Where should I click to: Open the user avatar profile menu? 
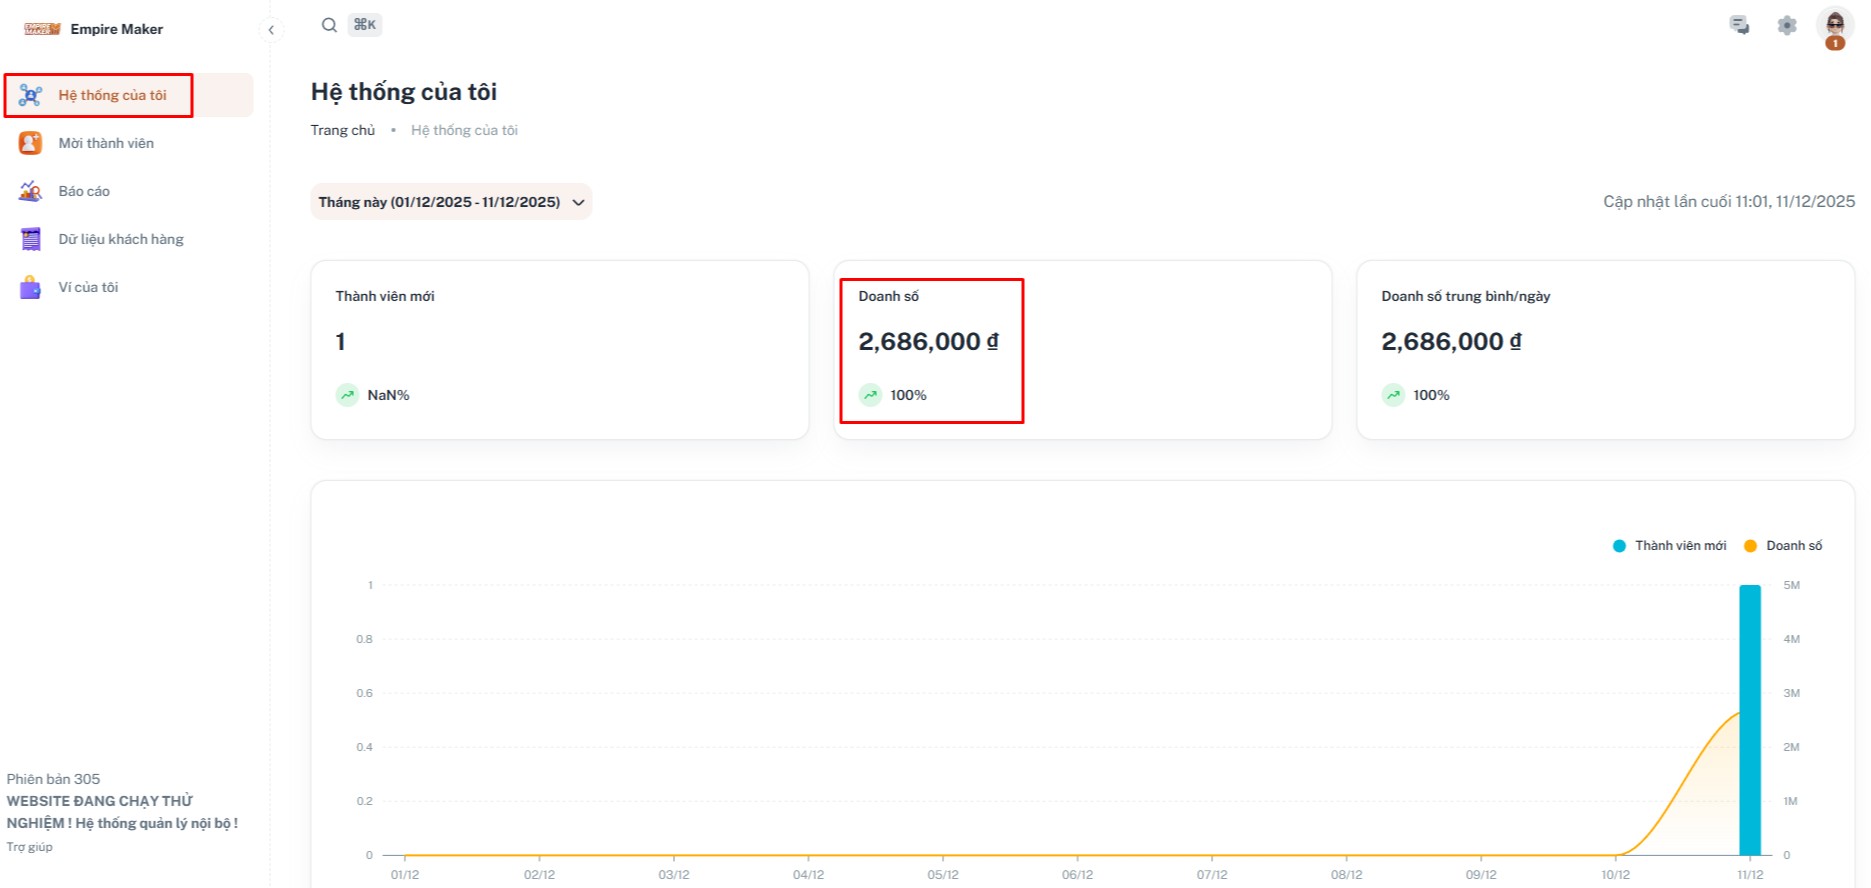(1834, 26)
